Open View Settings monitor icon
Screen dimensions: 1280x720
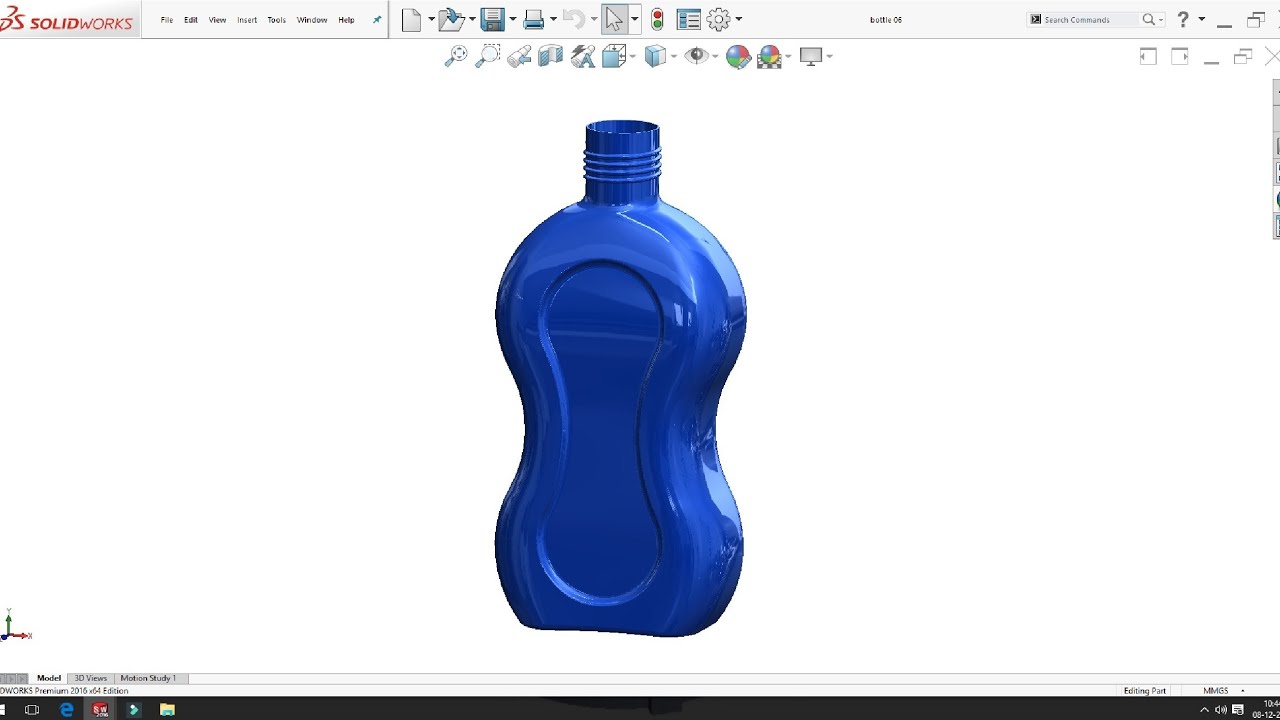pyautogui.click(x=811, y=57)
